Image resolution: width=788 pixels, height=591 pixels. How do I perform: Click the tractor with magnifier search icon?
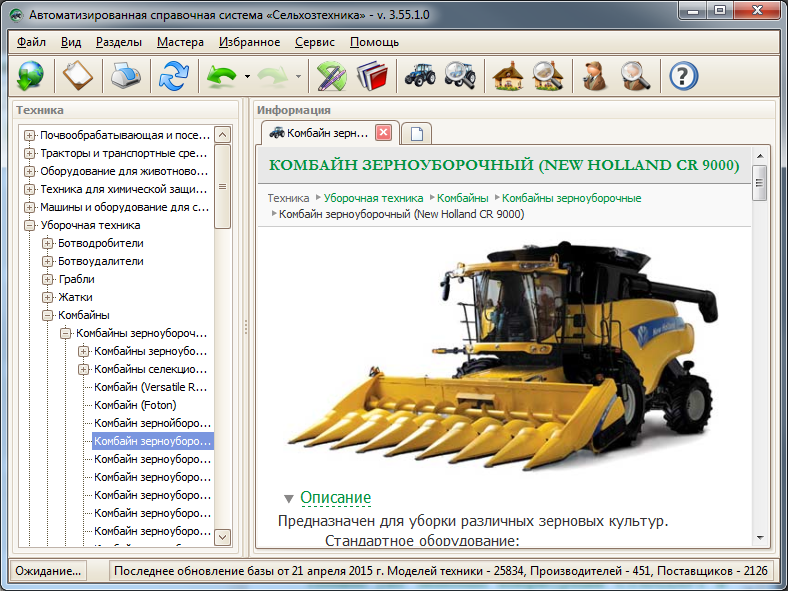point(460,76)
